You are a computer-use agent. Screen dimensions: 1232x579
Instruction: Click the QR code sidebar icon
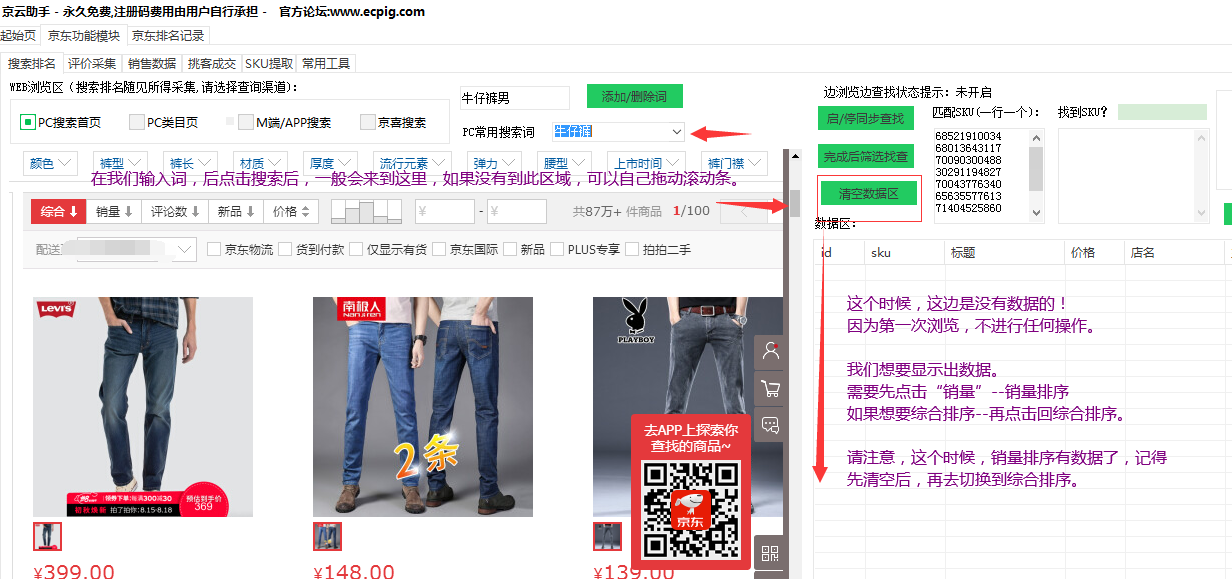click(x=770, y=553)
